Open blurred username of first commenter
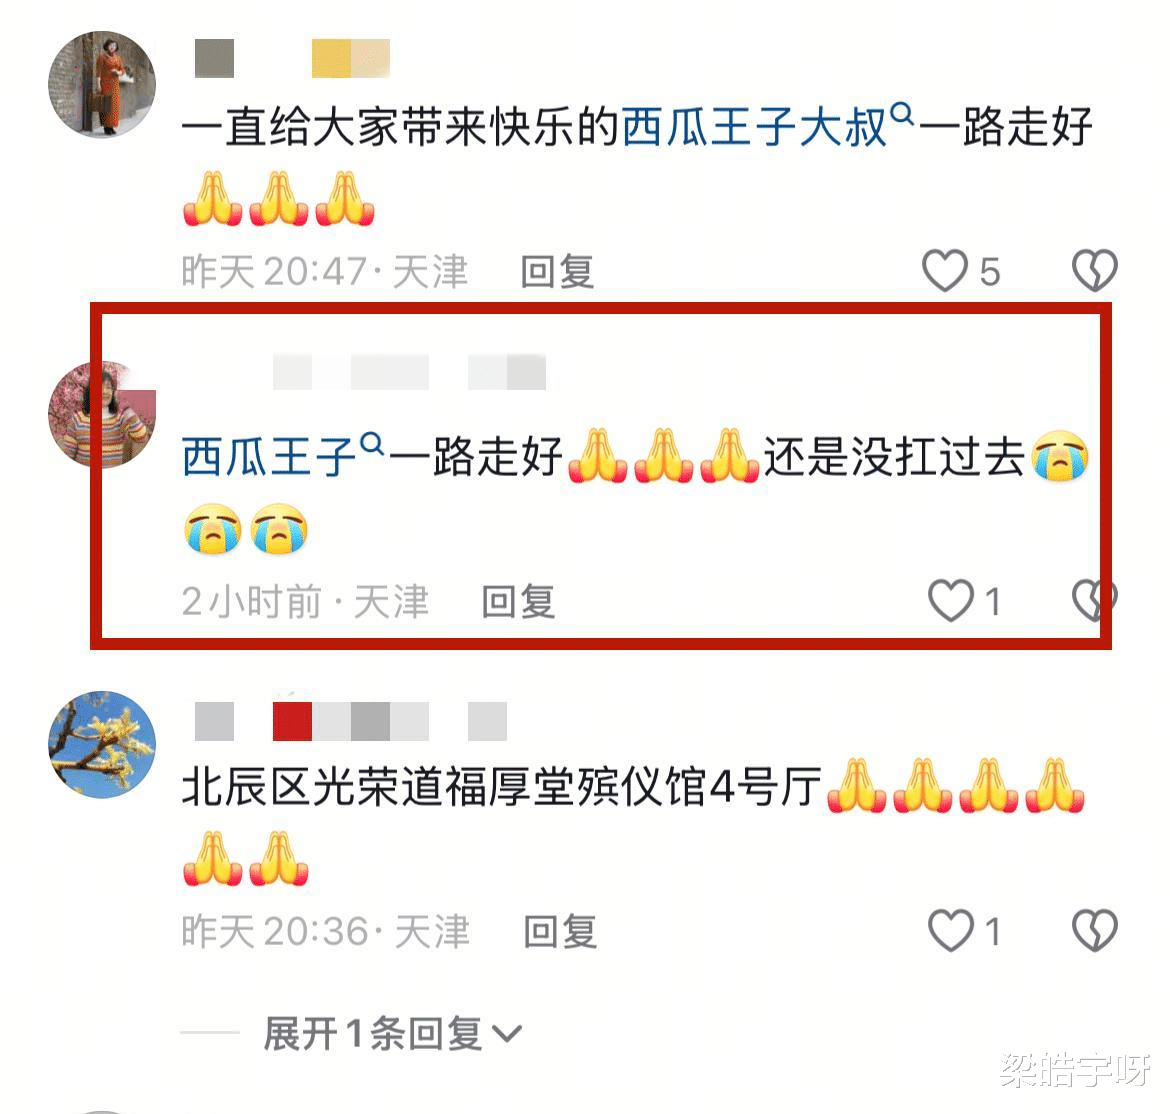1170x1114 pixels. click(x=292, y=58)
